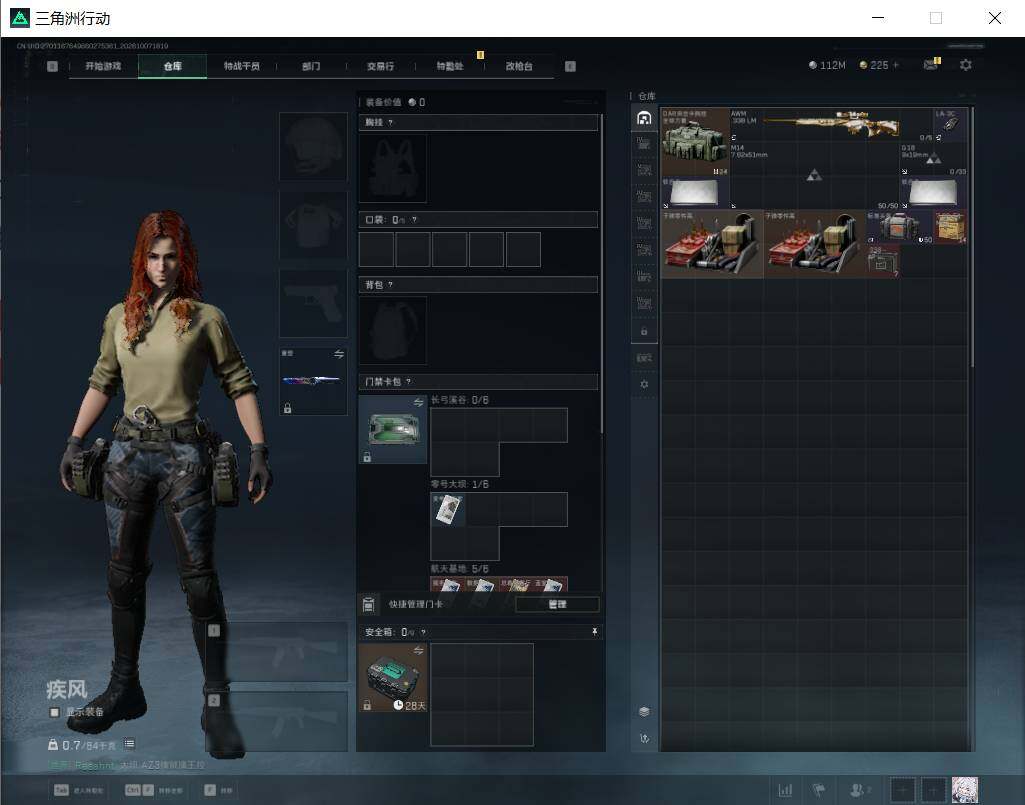The width and height of the screenshot is (1025, 805).
Task: Click the equipment panel vertical scrollbar
Action: click(x=601, y=273)
